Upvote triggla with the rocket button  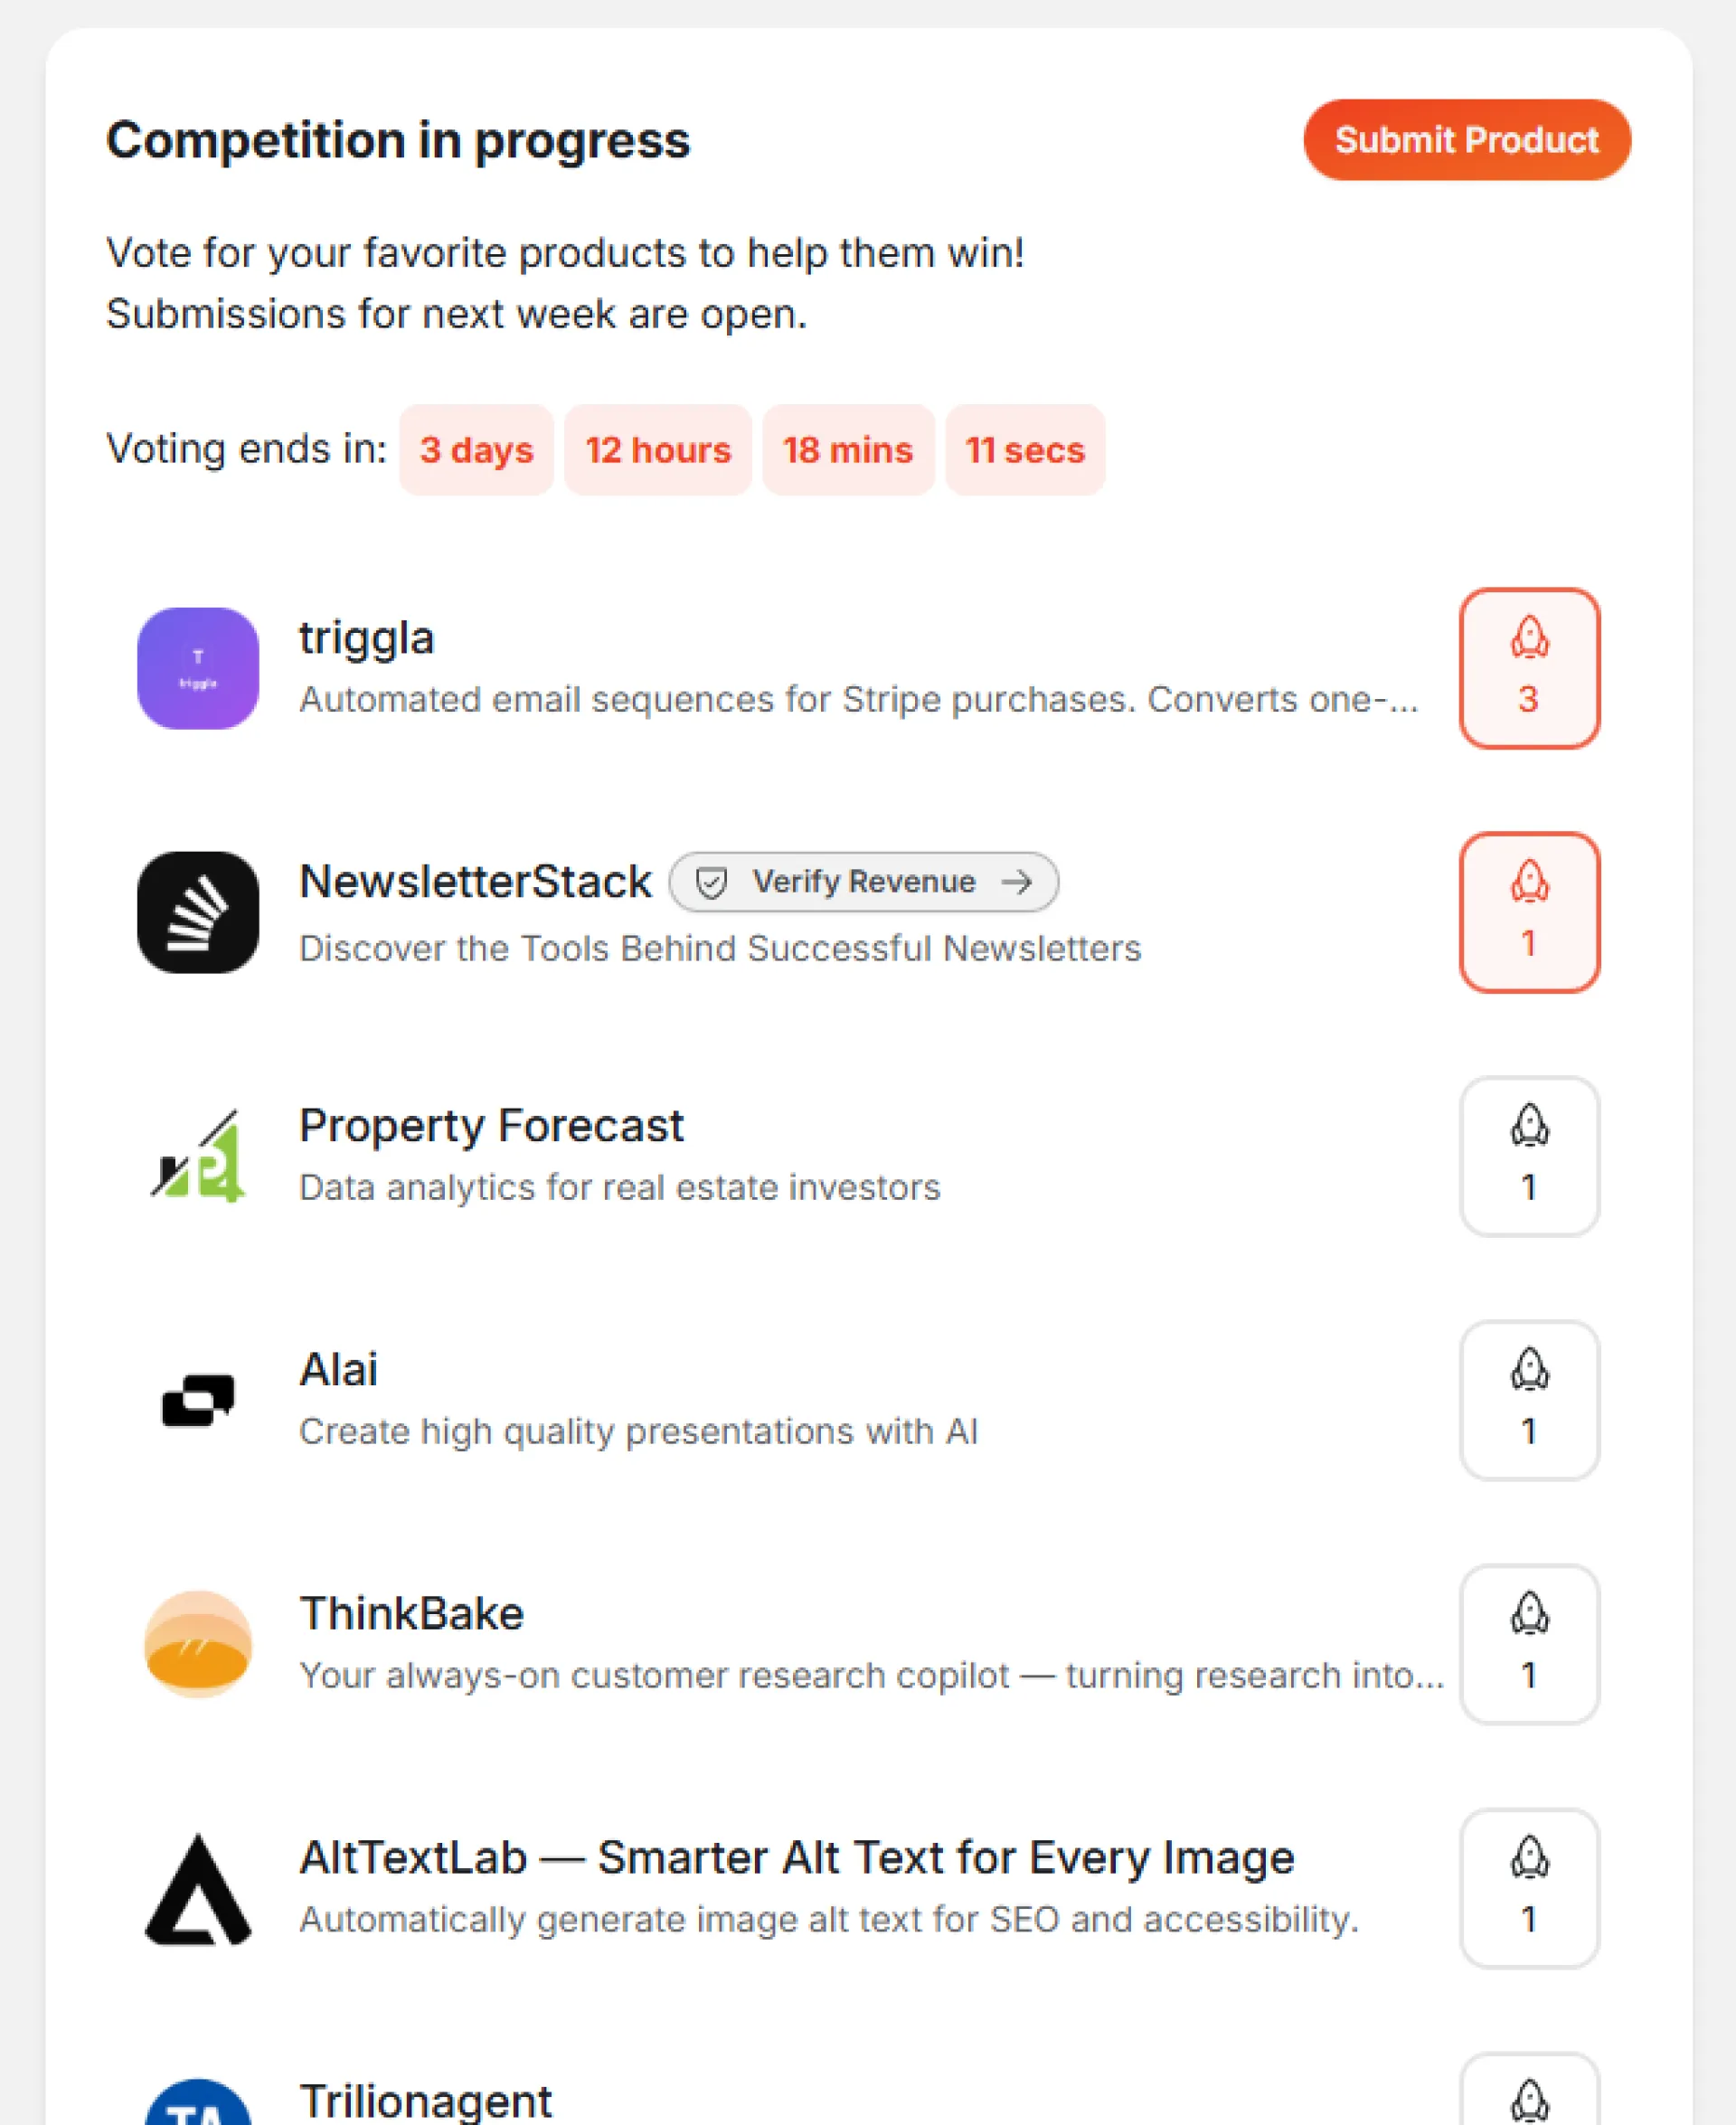pyautogui.click(x=1528, y=668)
